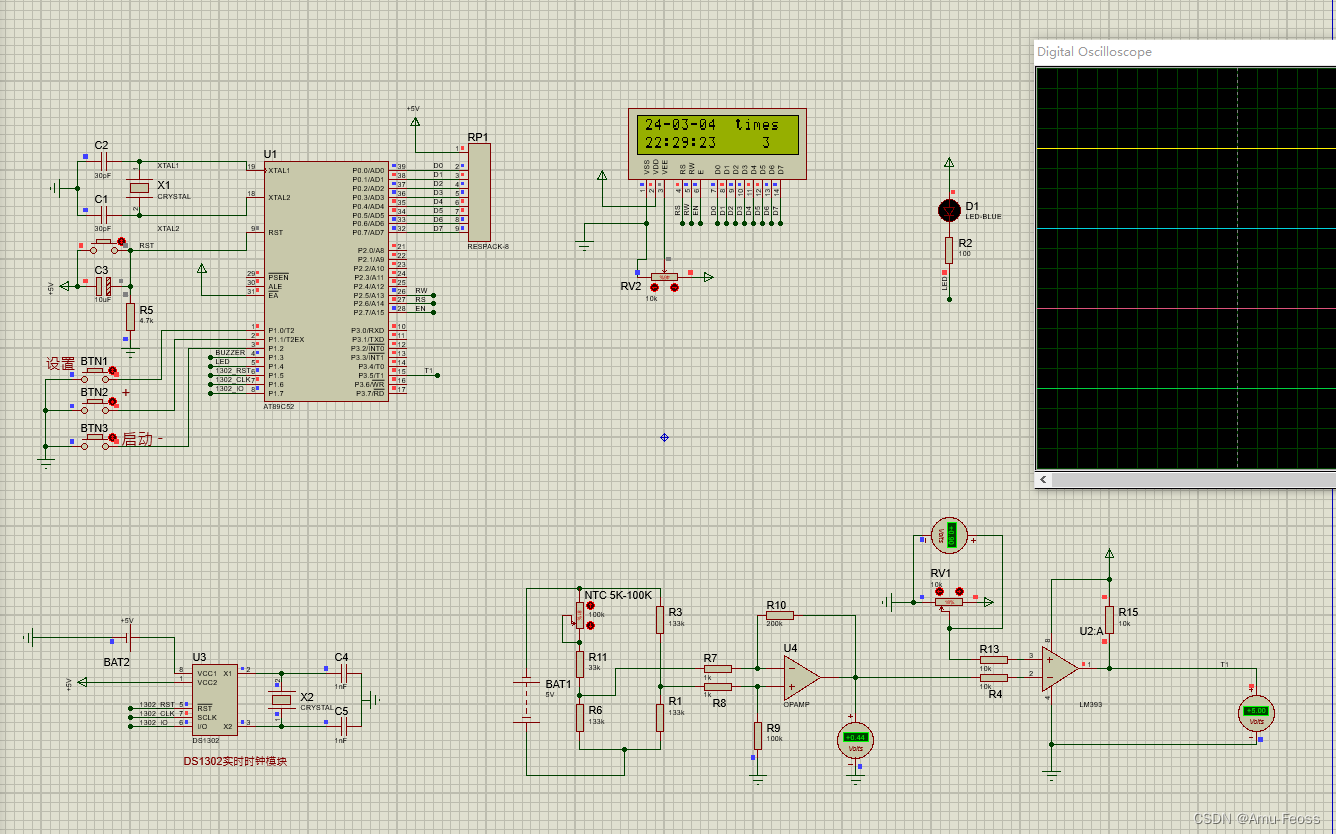Image resolution: width=1336 pixels, height=834 pixels.
Task: Select the BAT2 battery symbol
Action: click(x=128, y=638)
